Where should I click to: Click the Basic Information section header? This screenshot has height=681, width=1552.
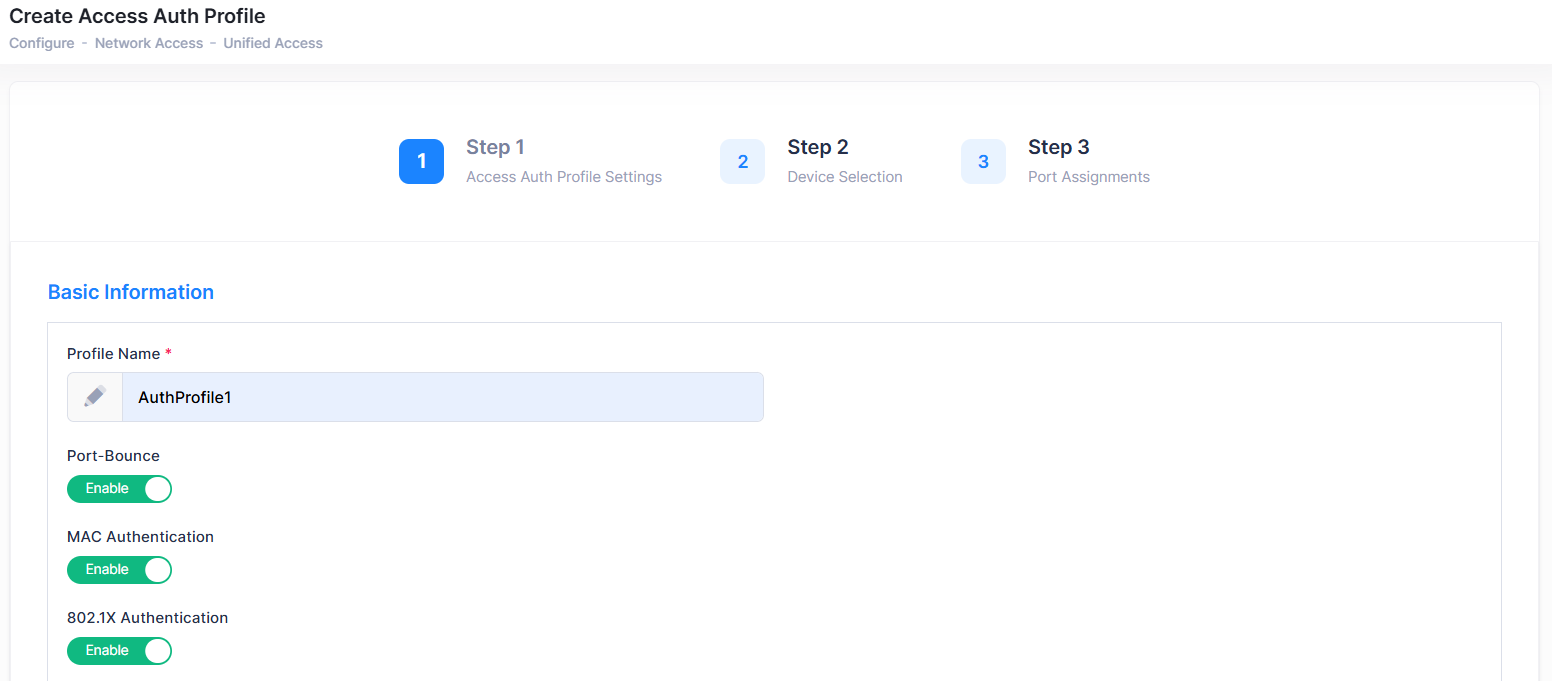point(131,292)
